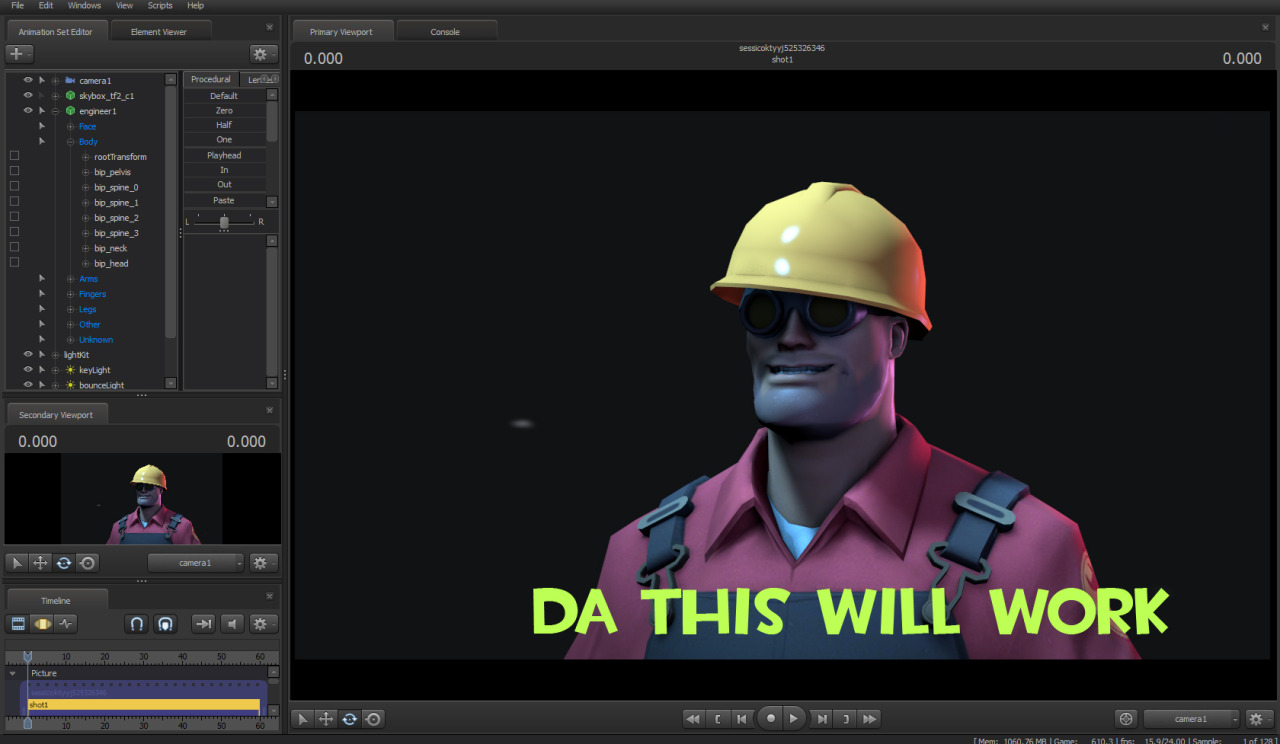Choose select arrow tool in Primary Viewport
Viewport: 1280px width, 744px height.
click(302, 718)
